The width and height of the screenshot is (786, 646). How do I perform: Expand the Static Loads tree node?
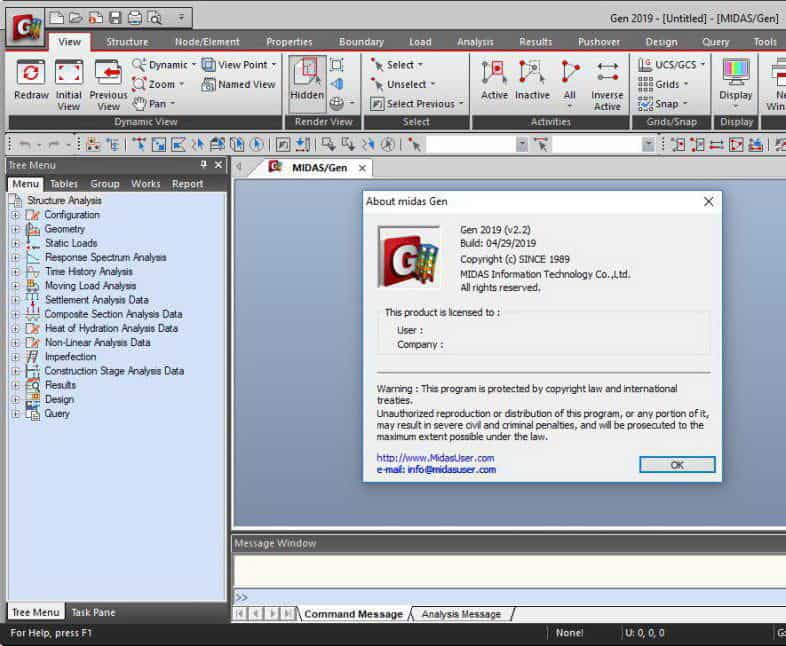pos(16,243)
